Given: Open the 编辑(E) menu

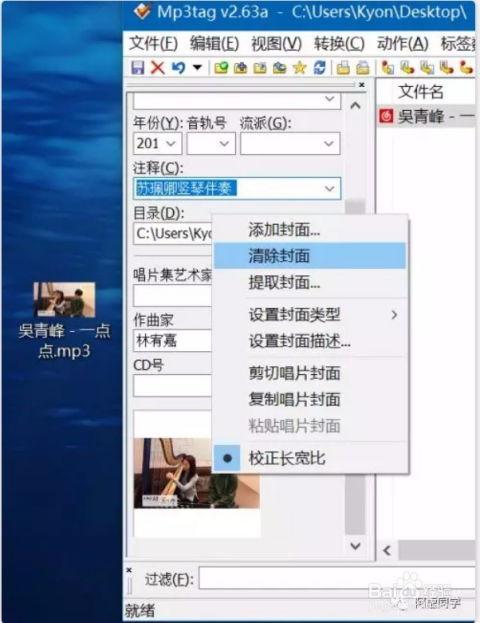Looking at the screenshot, I should [x=214, y=44].
